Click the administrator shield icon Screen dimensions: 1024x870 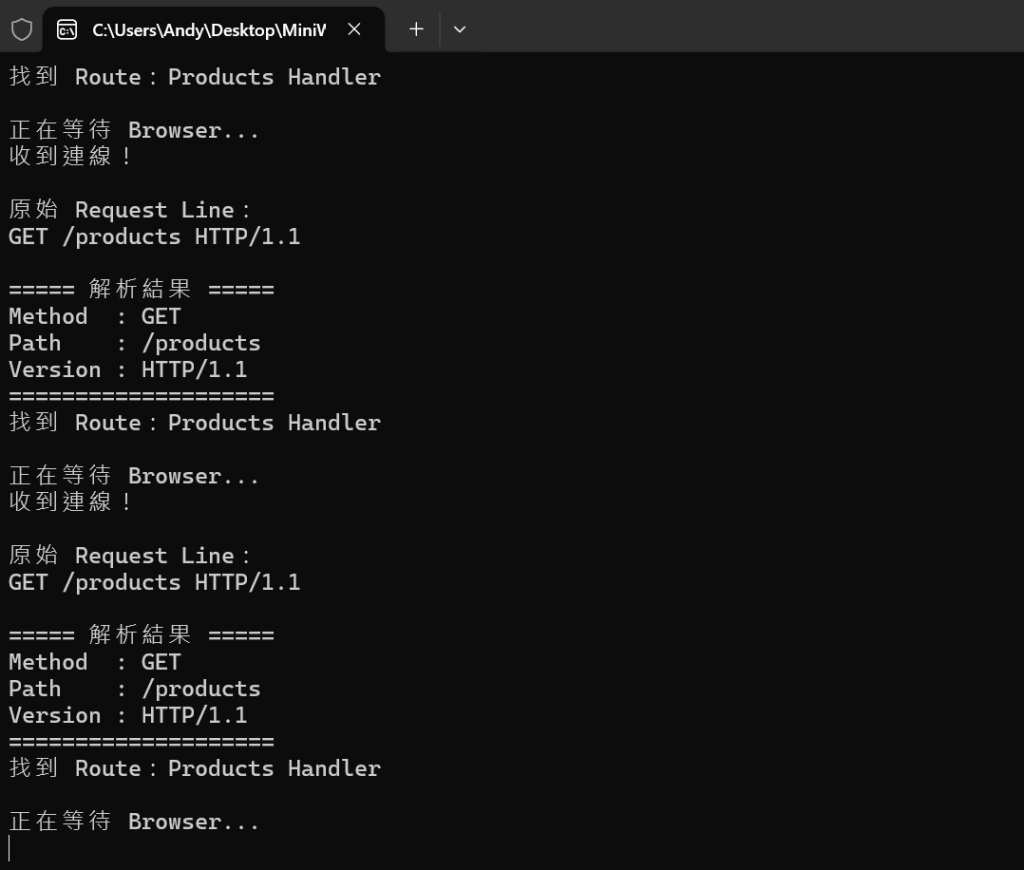point(22,29)
